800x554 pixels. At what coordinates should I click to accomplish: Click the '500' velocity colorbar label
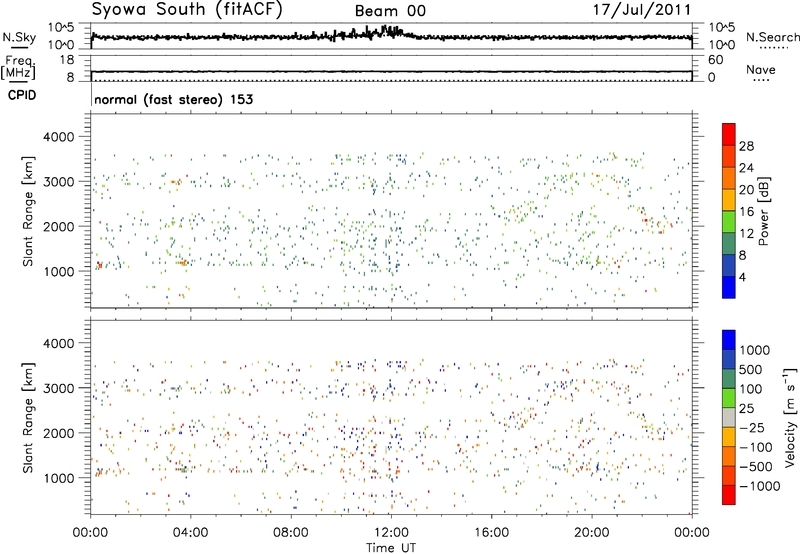point(751,370)
